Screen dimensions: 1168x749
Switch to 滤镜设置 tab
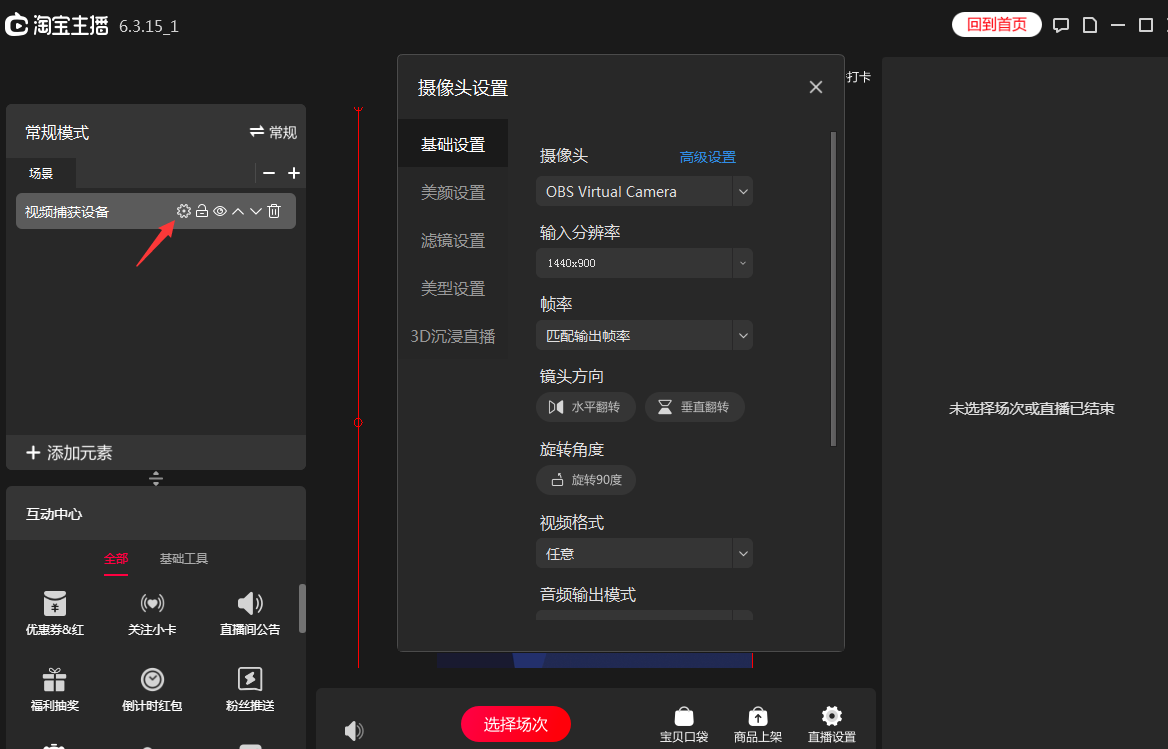[x=453, y=241]
